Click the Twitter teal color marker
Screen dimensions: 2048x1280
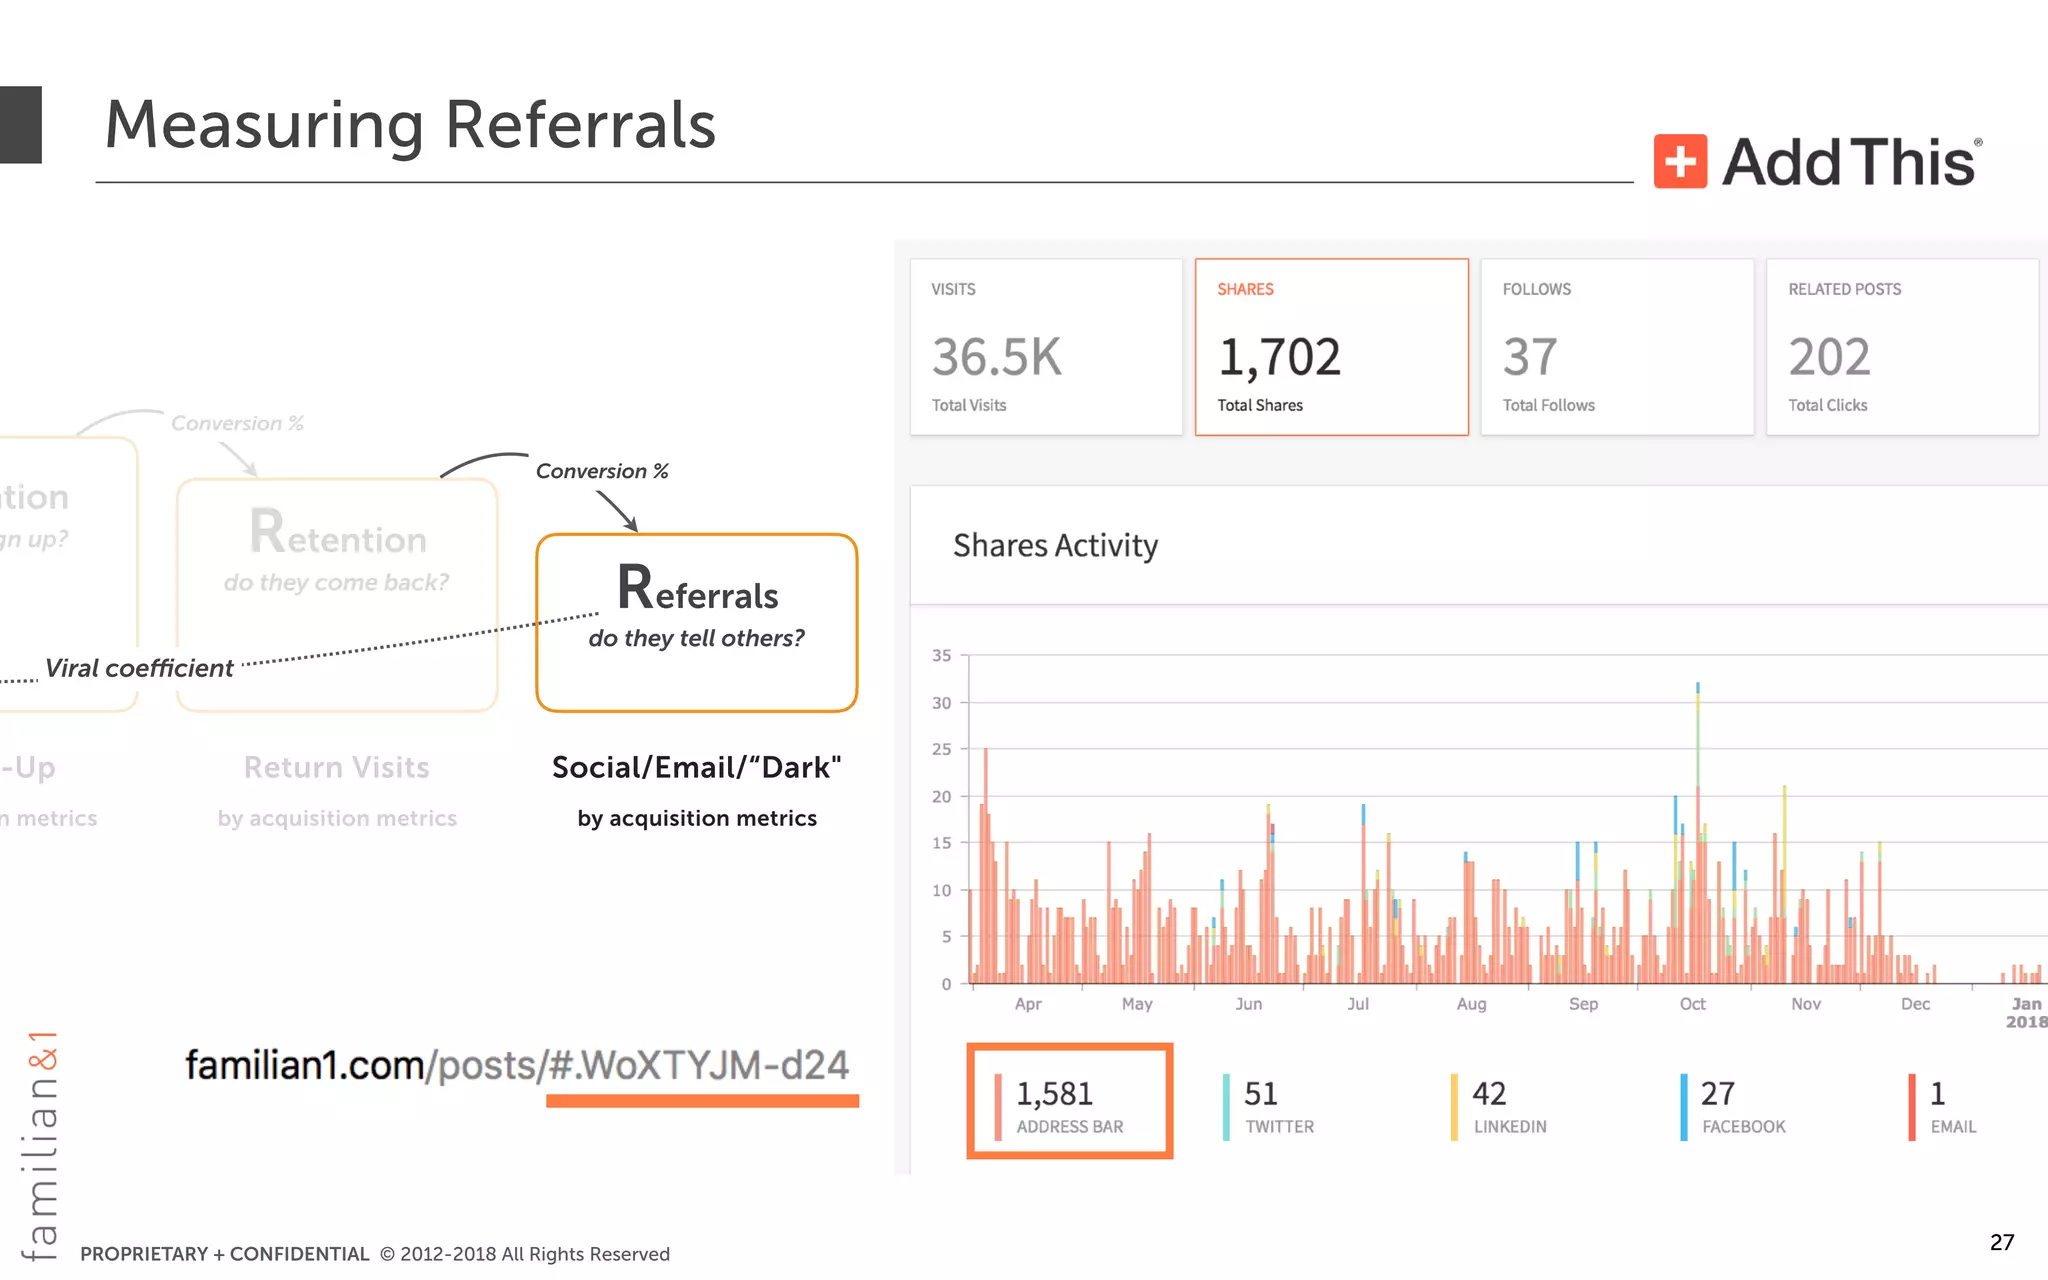point(1226,1107)
